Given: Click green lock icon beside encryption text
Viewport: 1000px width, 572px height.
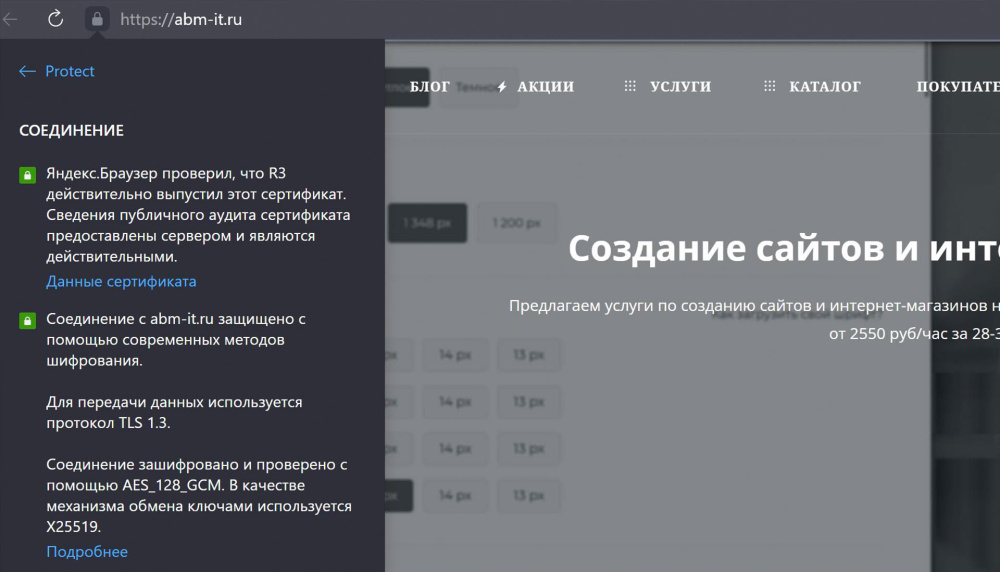Looking at the screenshot, I should click(28, 320).
